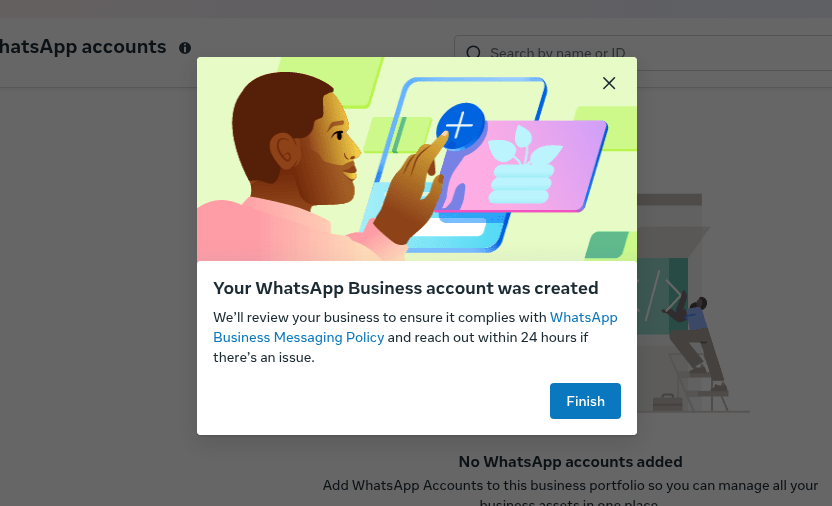This screenshot has width=832, height=506.
Task: Click the No WhatsApp accounts added text
Action: (570, 462)
